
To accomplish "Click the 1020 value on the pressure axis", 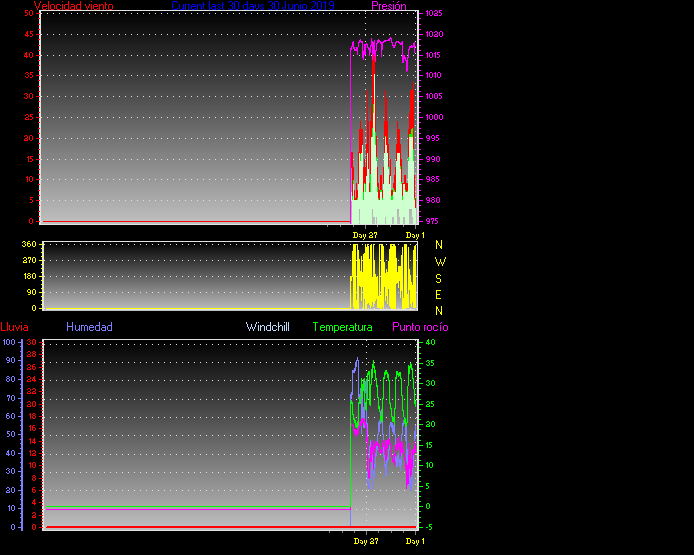I will [434, 34].
